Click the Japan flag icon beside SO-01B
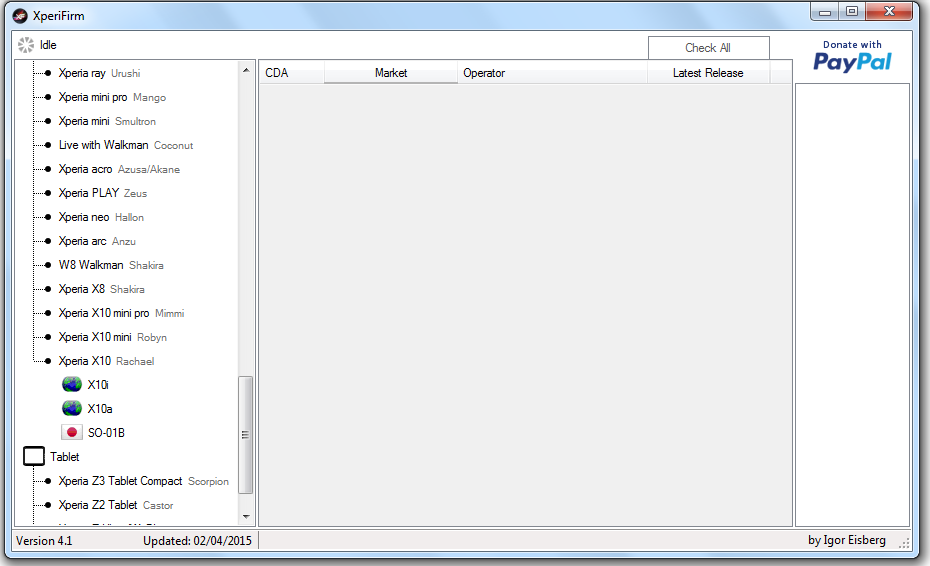930x566 pixels. pos(72,433)
